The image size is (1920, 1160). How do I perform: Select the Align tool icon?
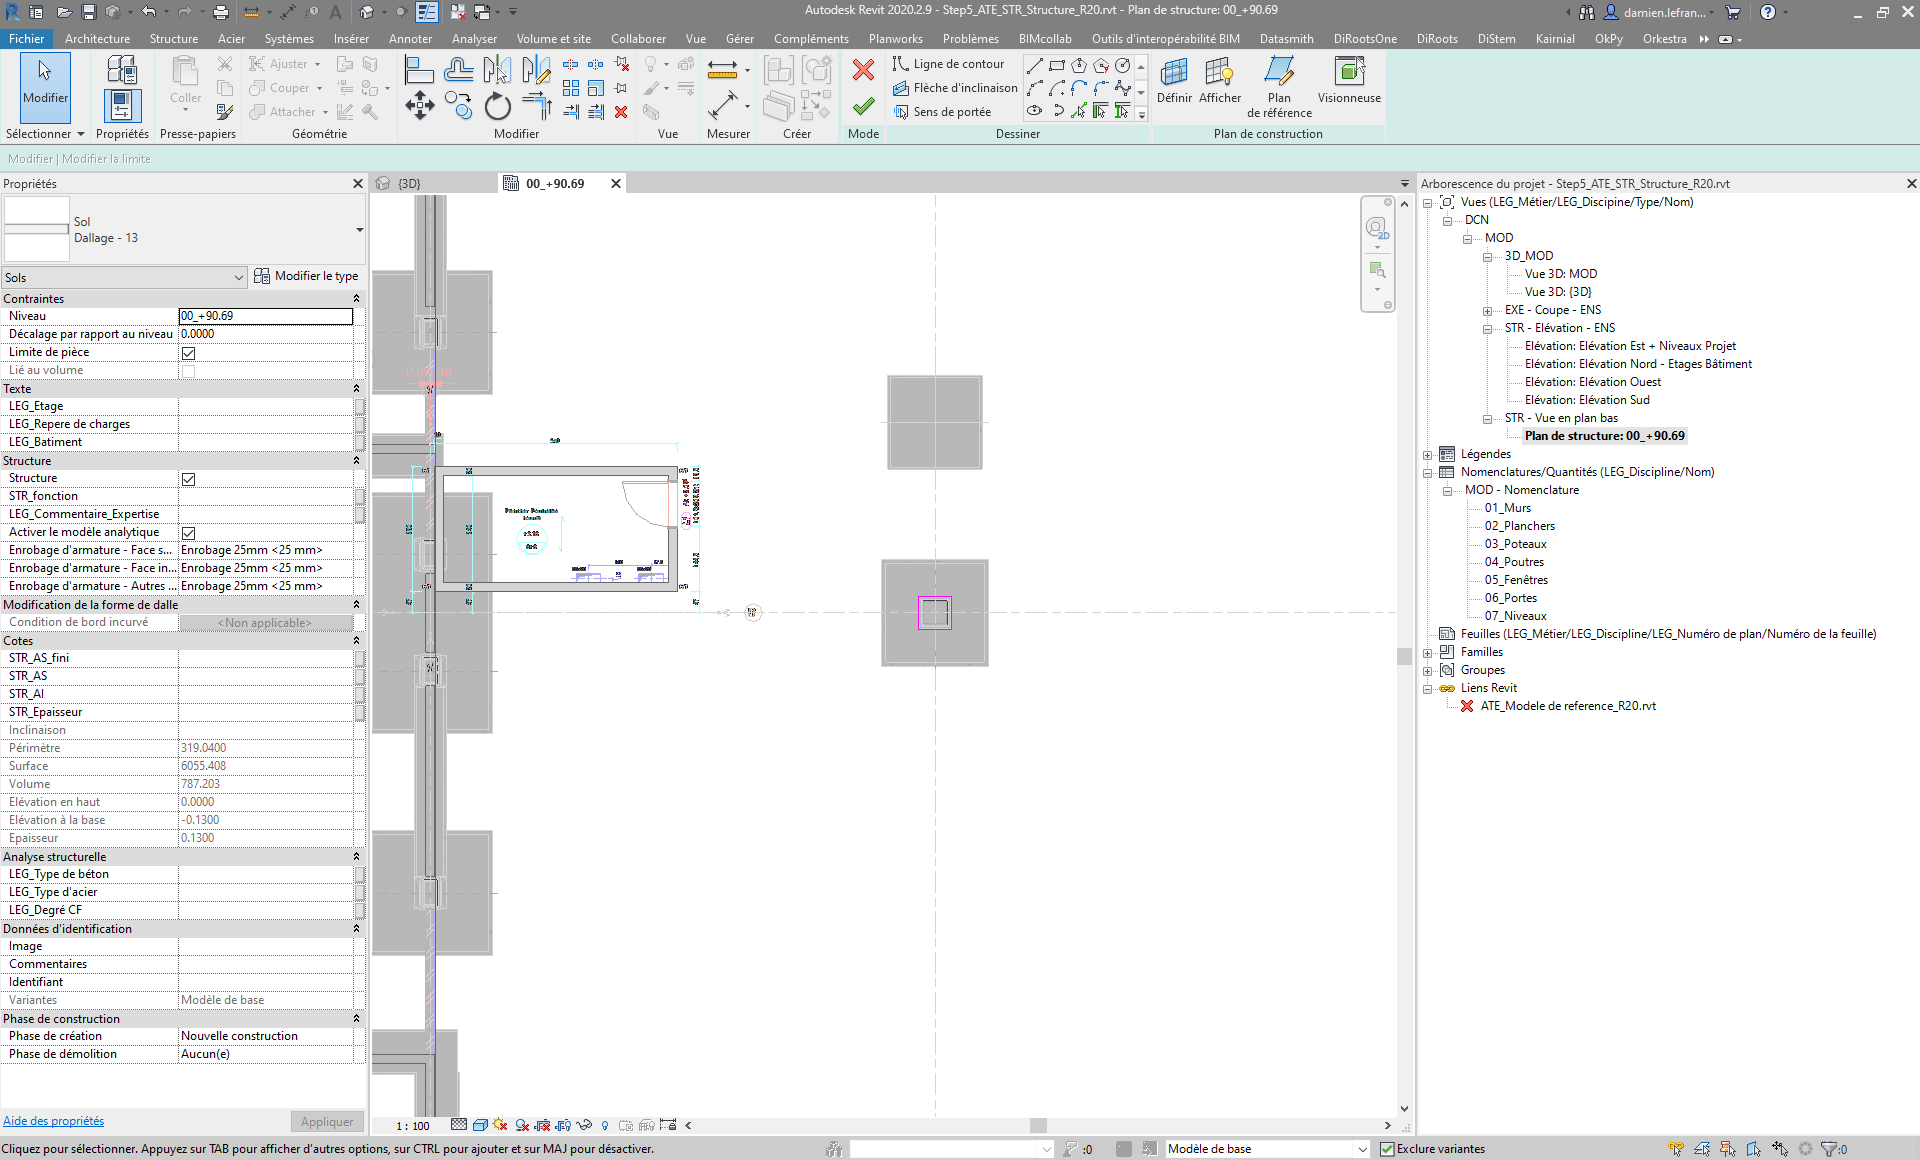(x=419, y=69)
